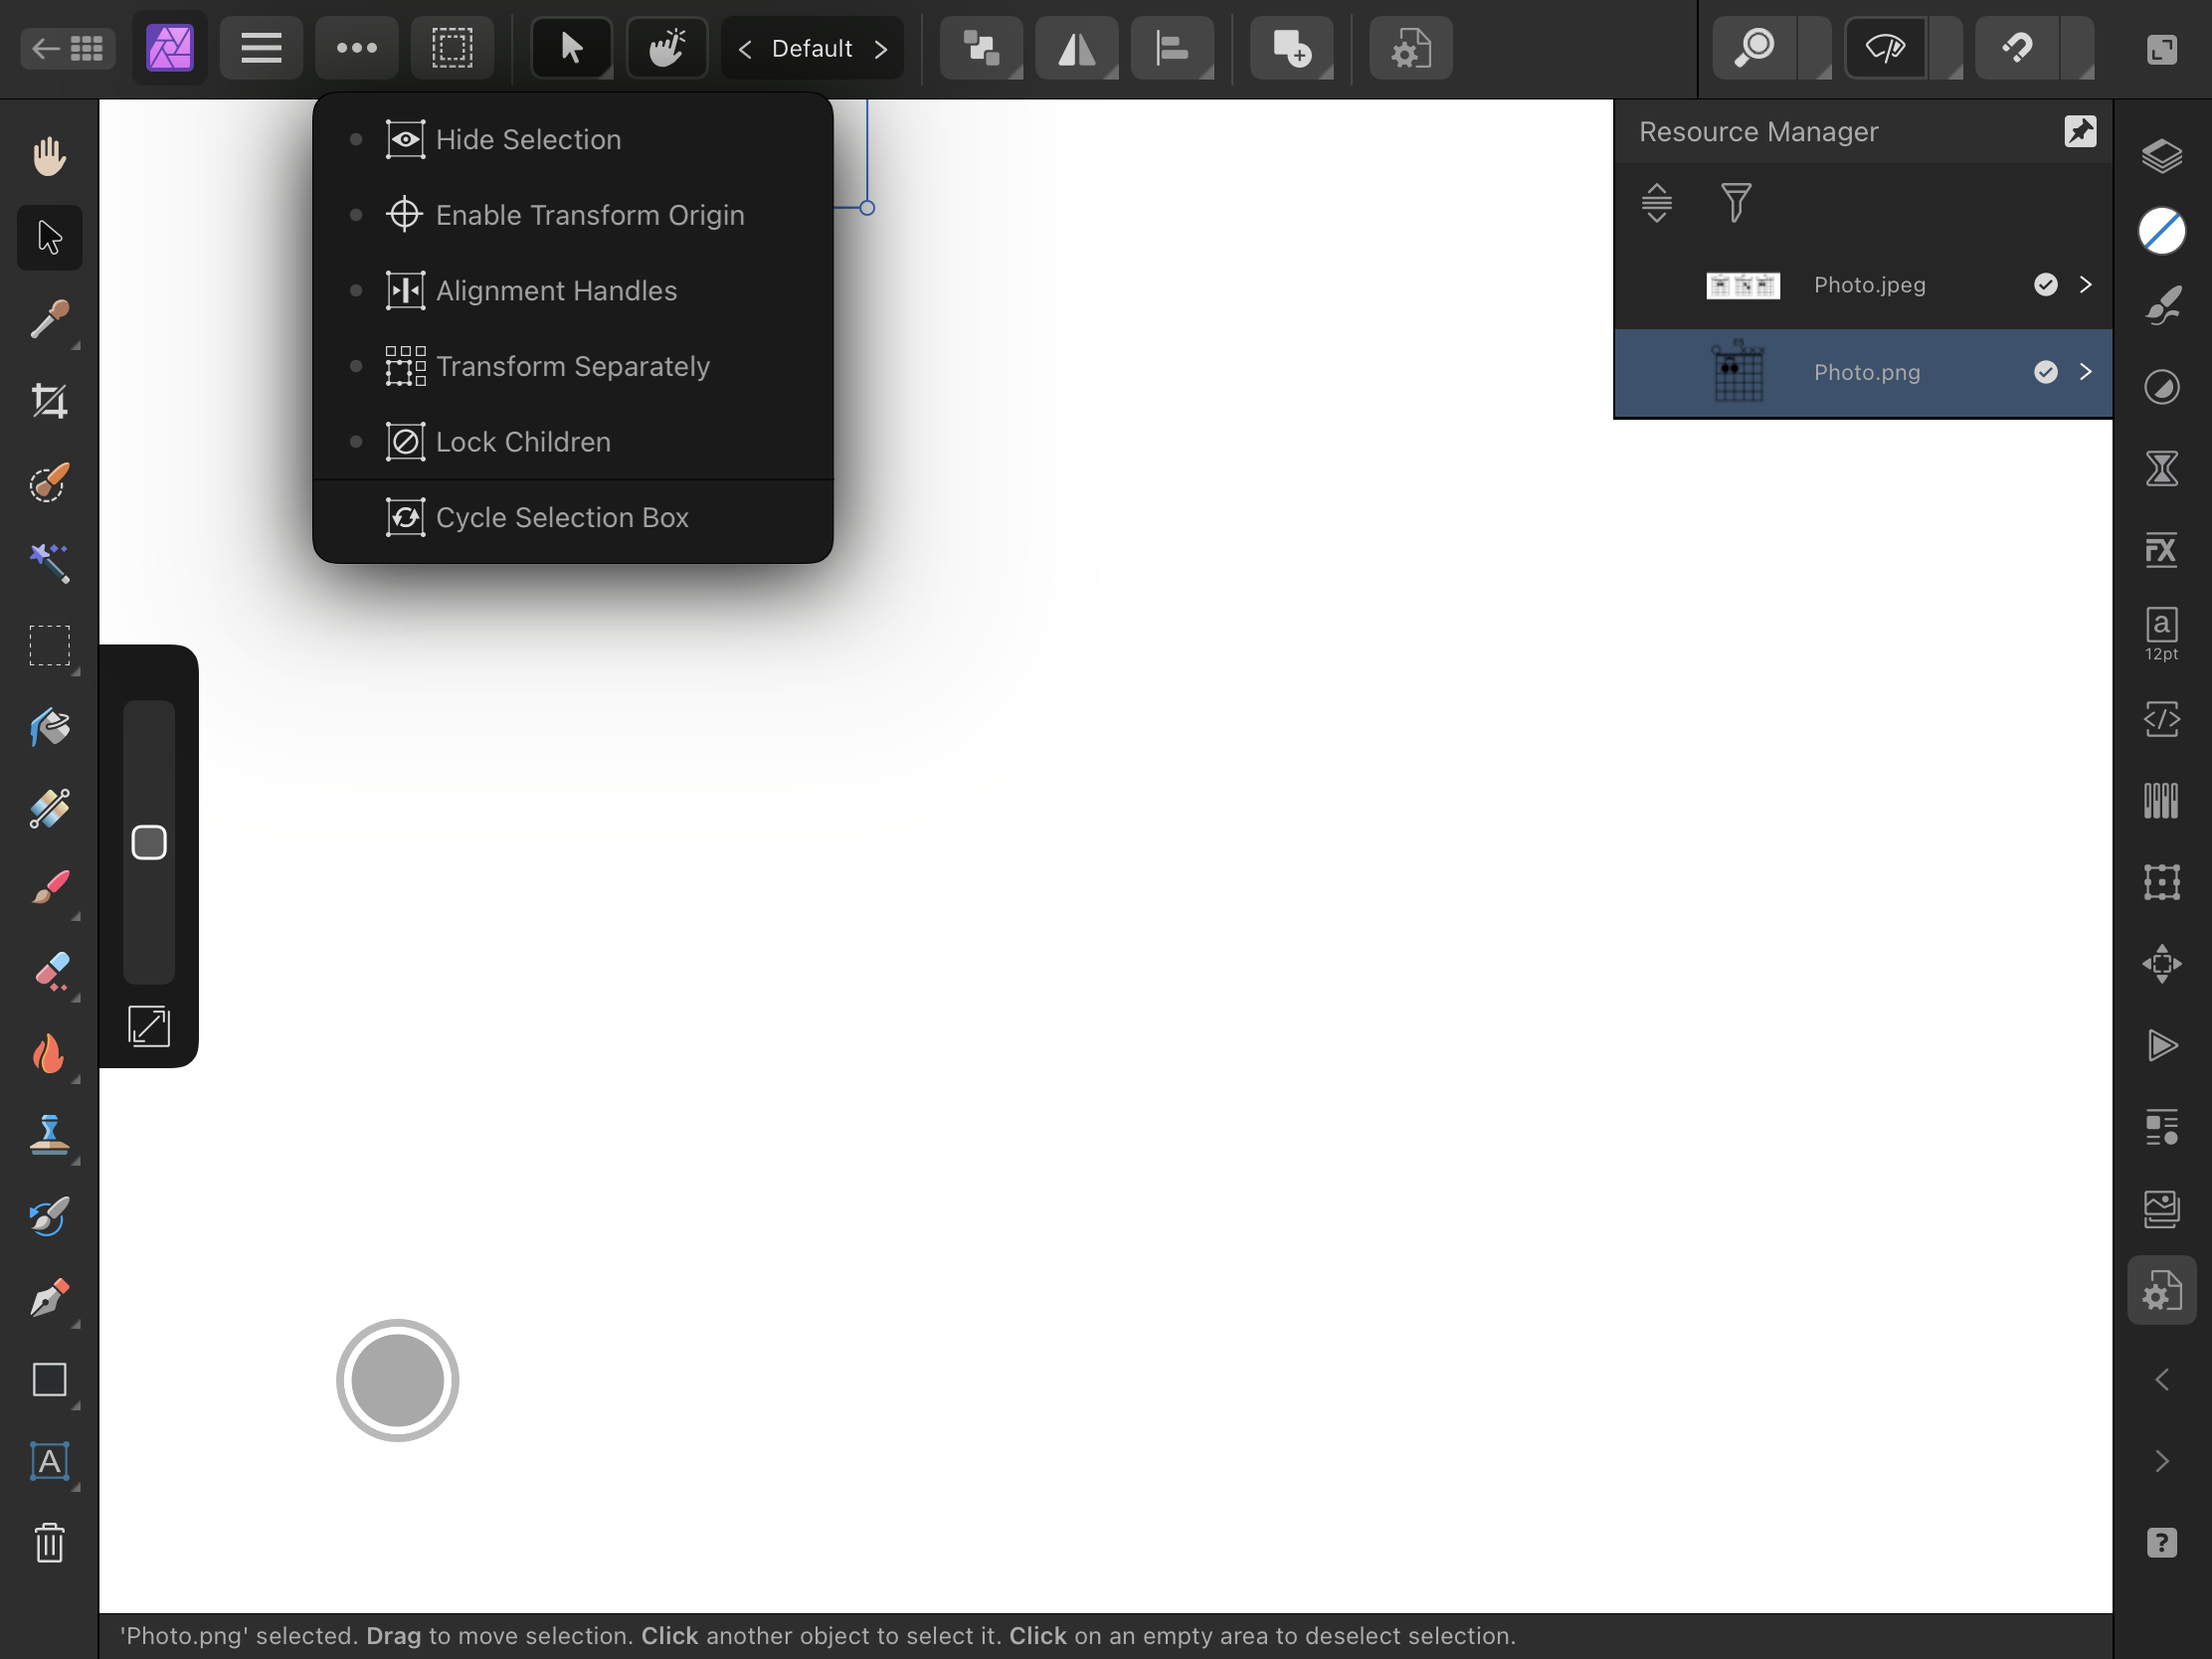Open the resource filter funnel
This screenshot has width=2212, height=1659.
(x=1736, y=203)
